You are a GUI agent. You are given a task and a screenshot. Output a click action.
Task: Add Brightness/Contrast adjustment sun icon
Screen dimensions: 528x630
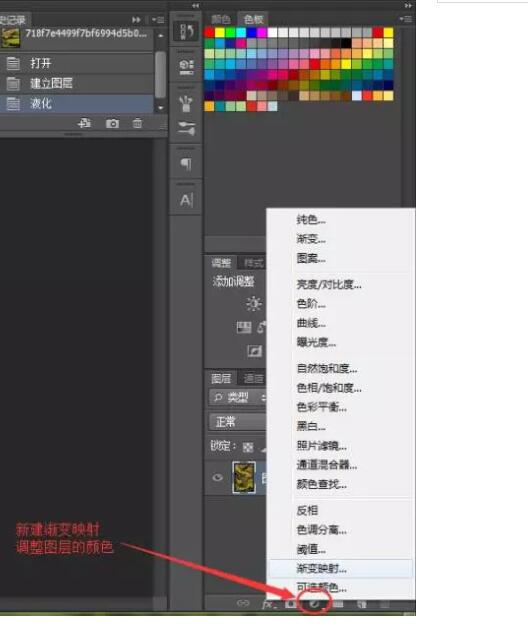tap(254, 304)
